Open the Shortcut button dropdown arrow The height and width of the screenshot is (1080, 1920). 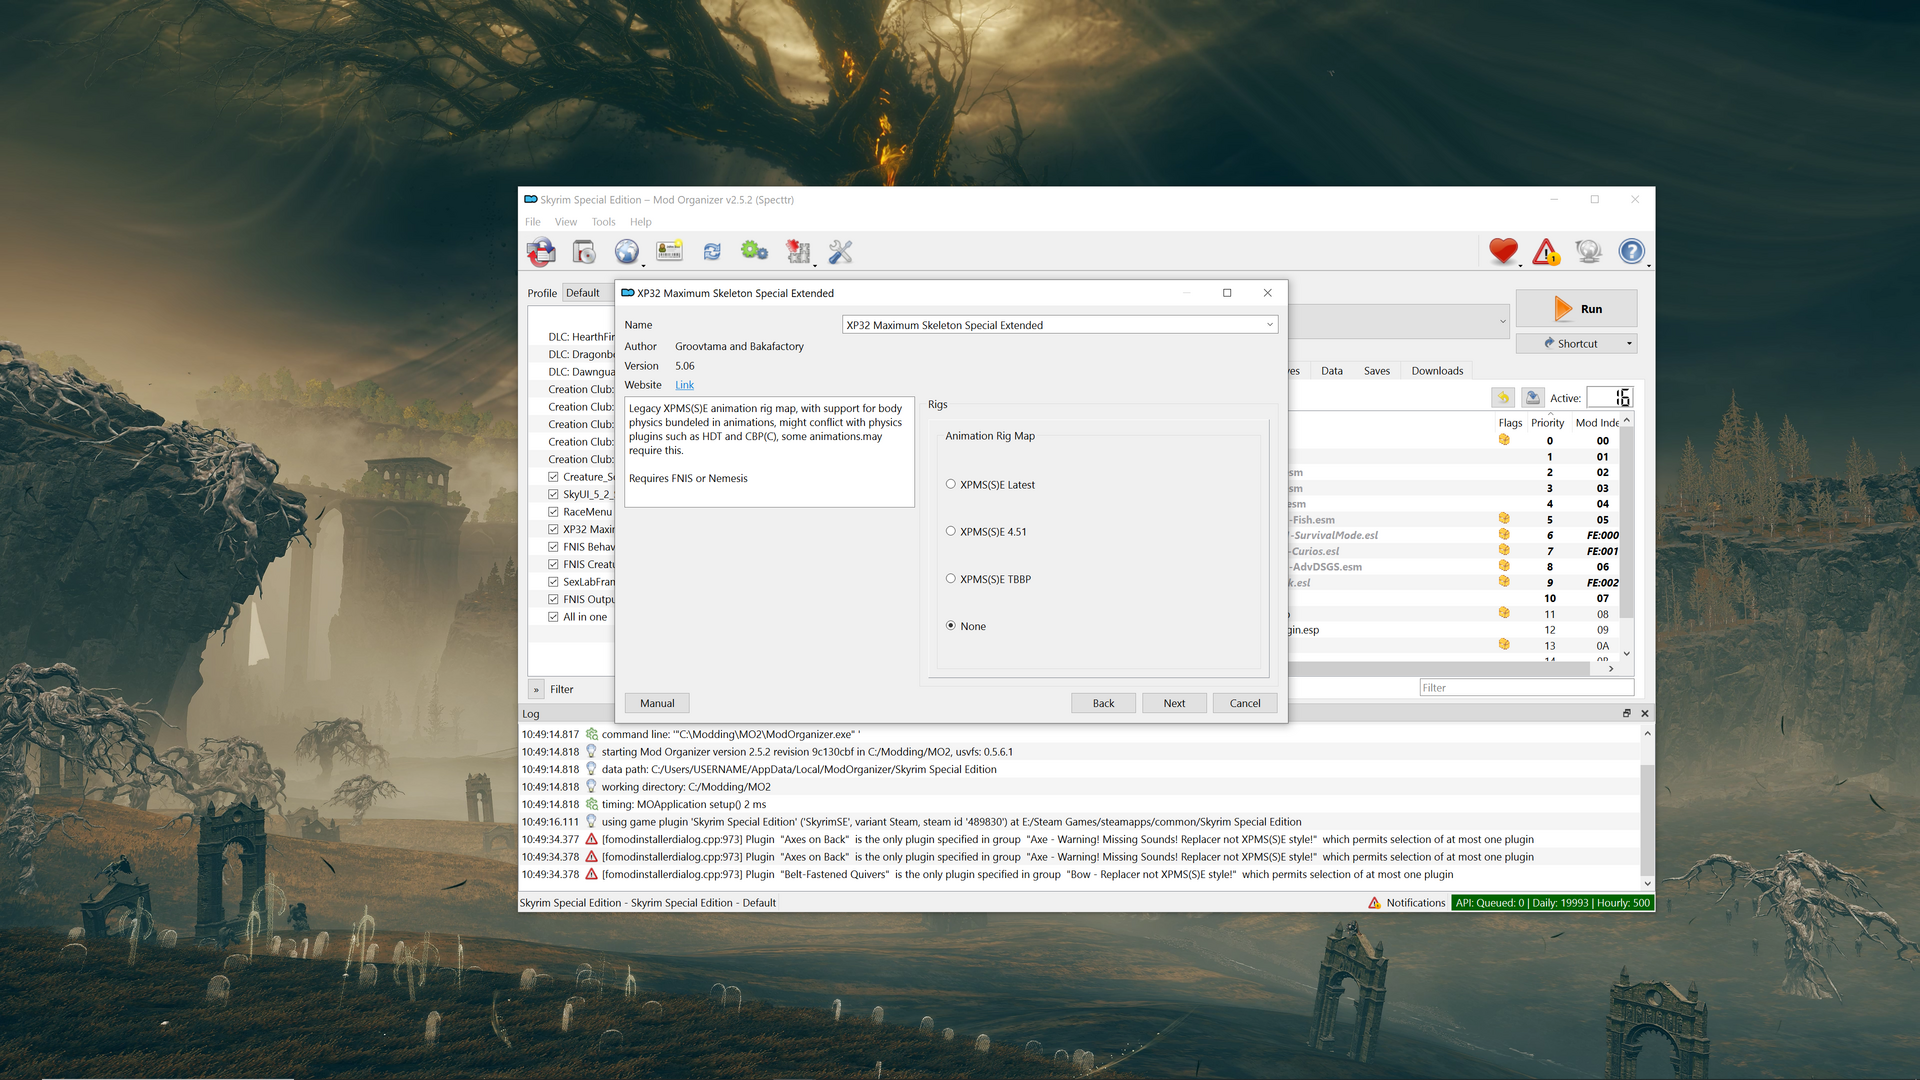[x=1629, y=344]
